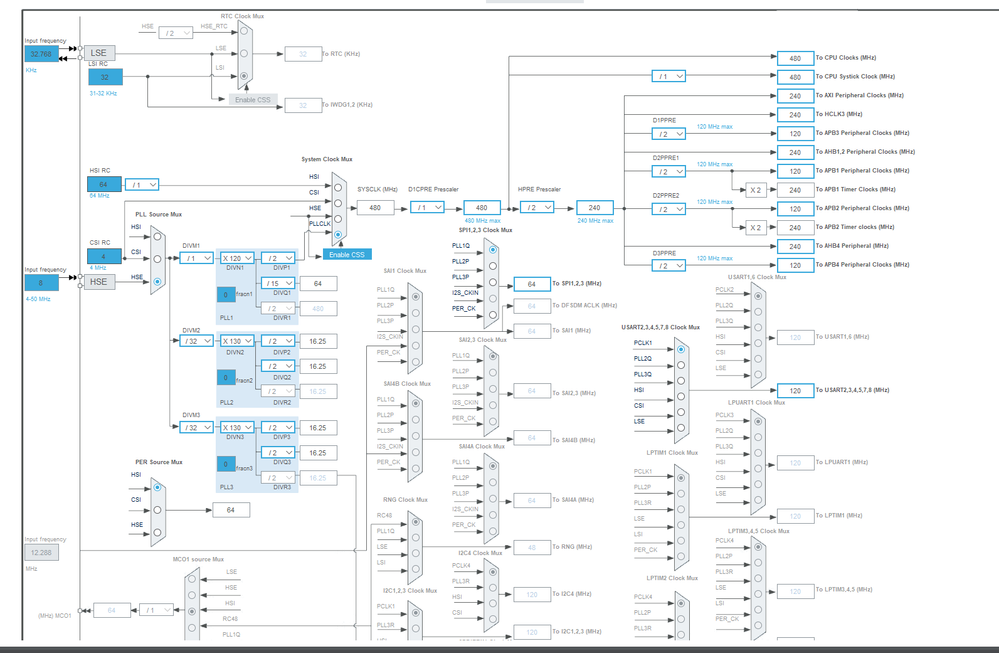Click the HSE oscillator block
Screen dimensions: 999x653
click(x=99, y=282)
